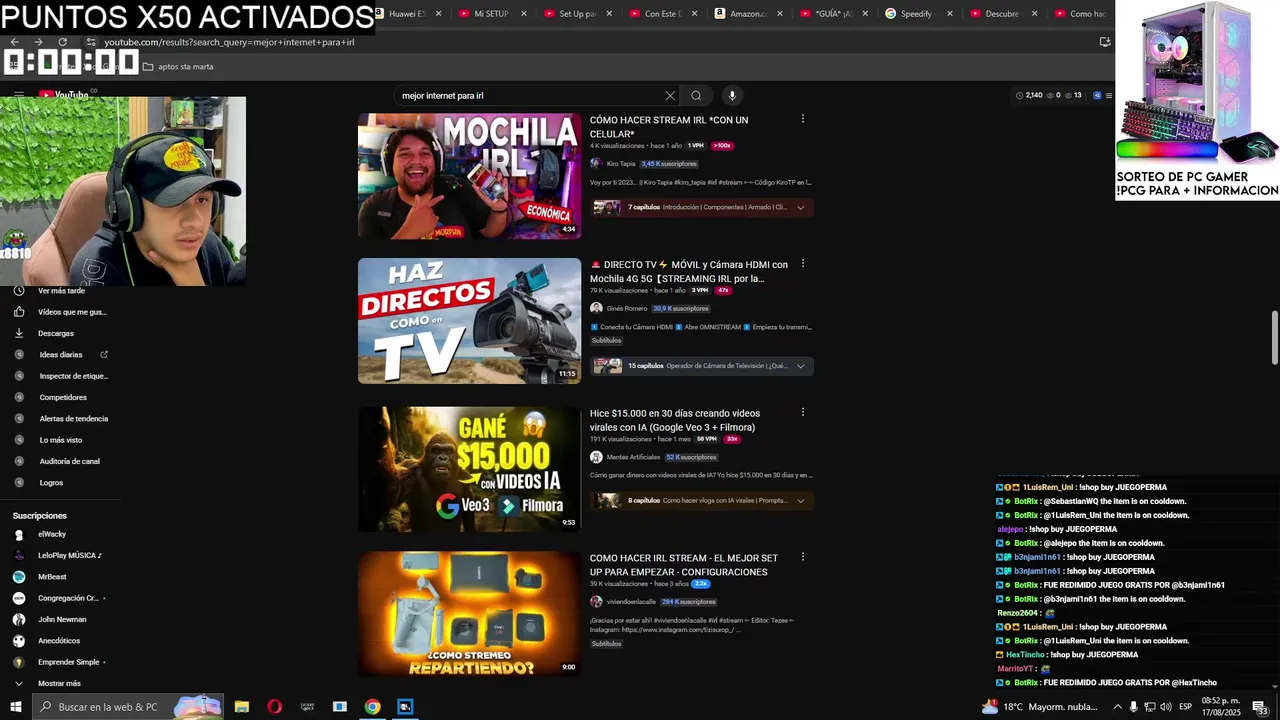
Task: Open Ver más tarde in sidebar
Action: [60, 291]
